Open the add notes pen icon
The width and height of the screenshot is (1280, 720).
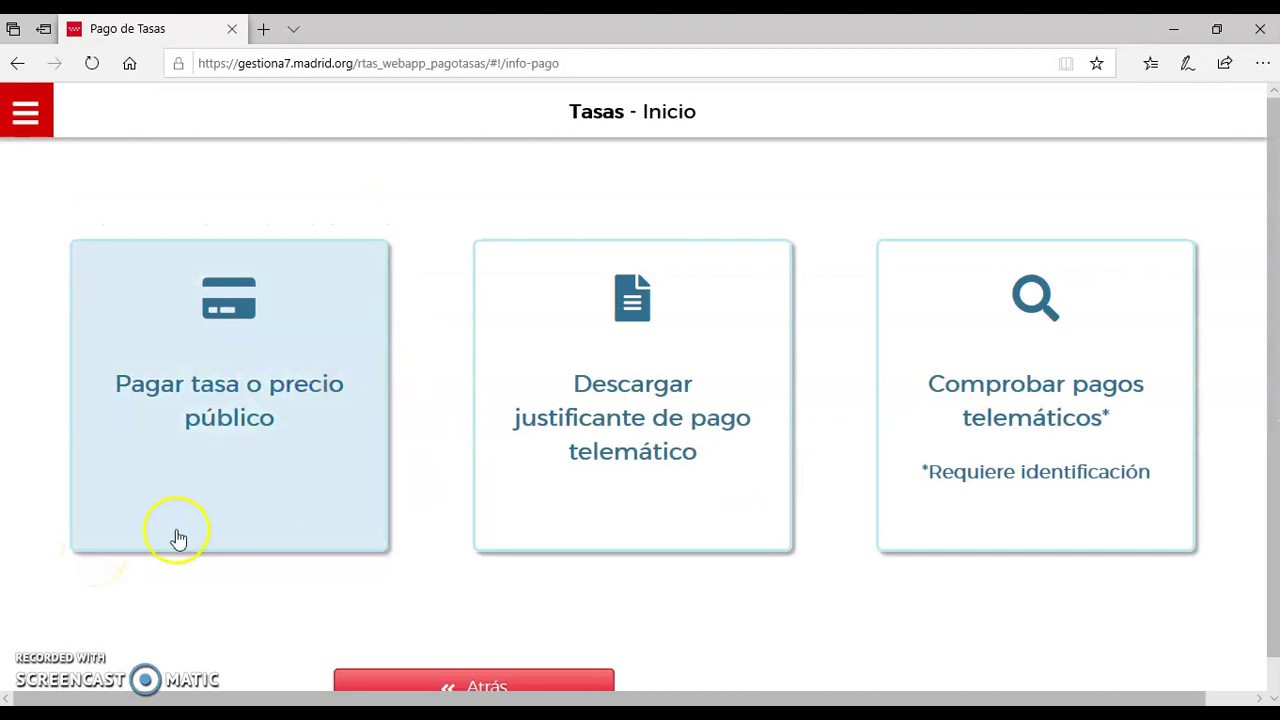coord(1188,63)
